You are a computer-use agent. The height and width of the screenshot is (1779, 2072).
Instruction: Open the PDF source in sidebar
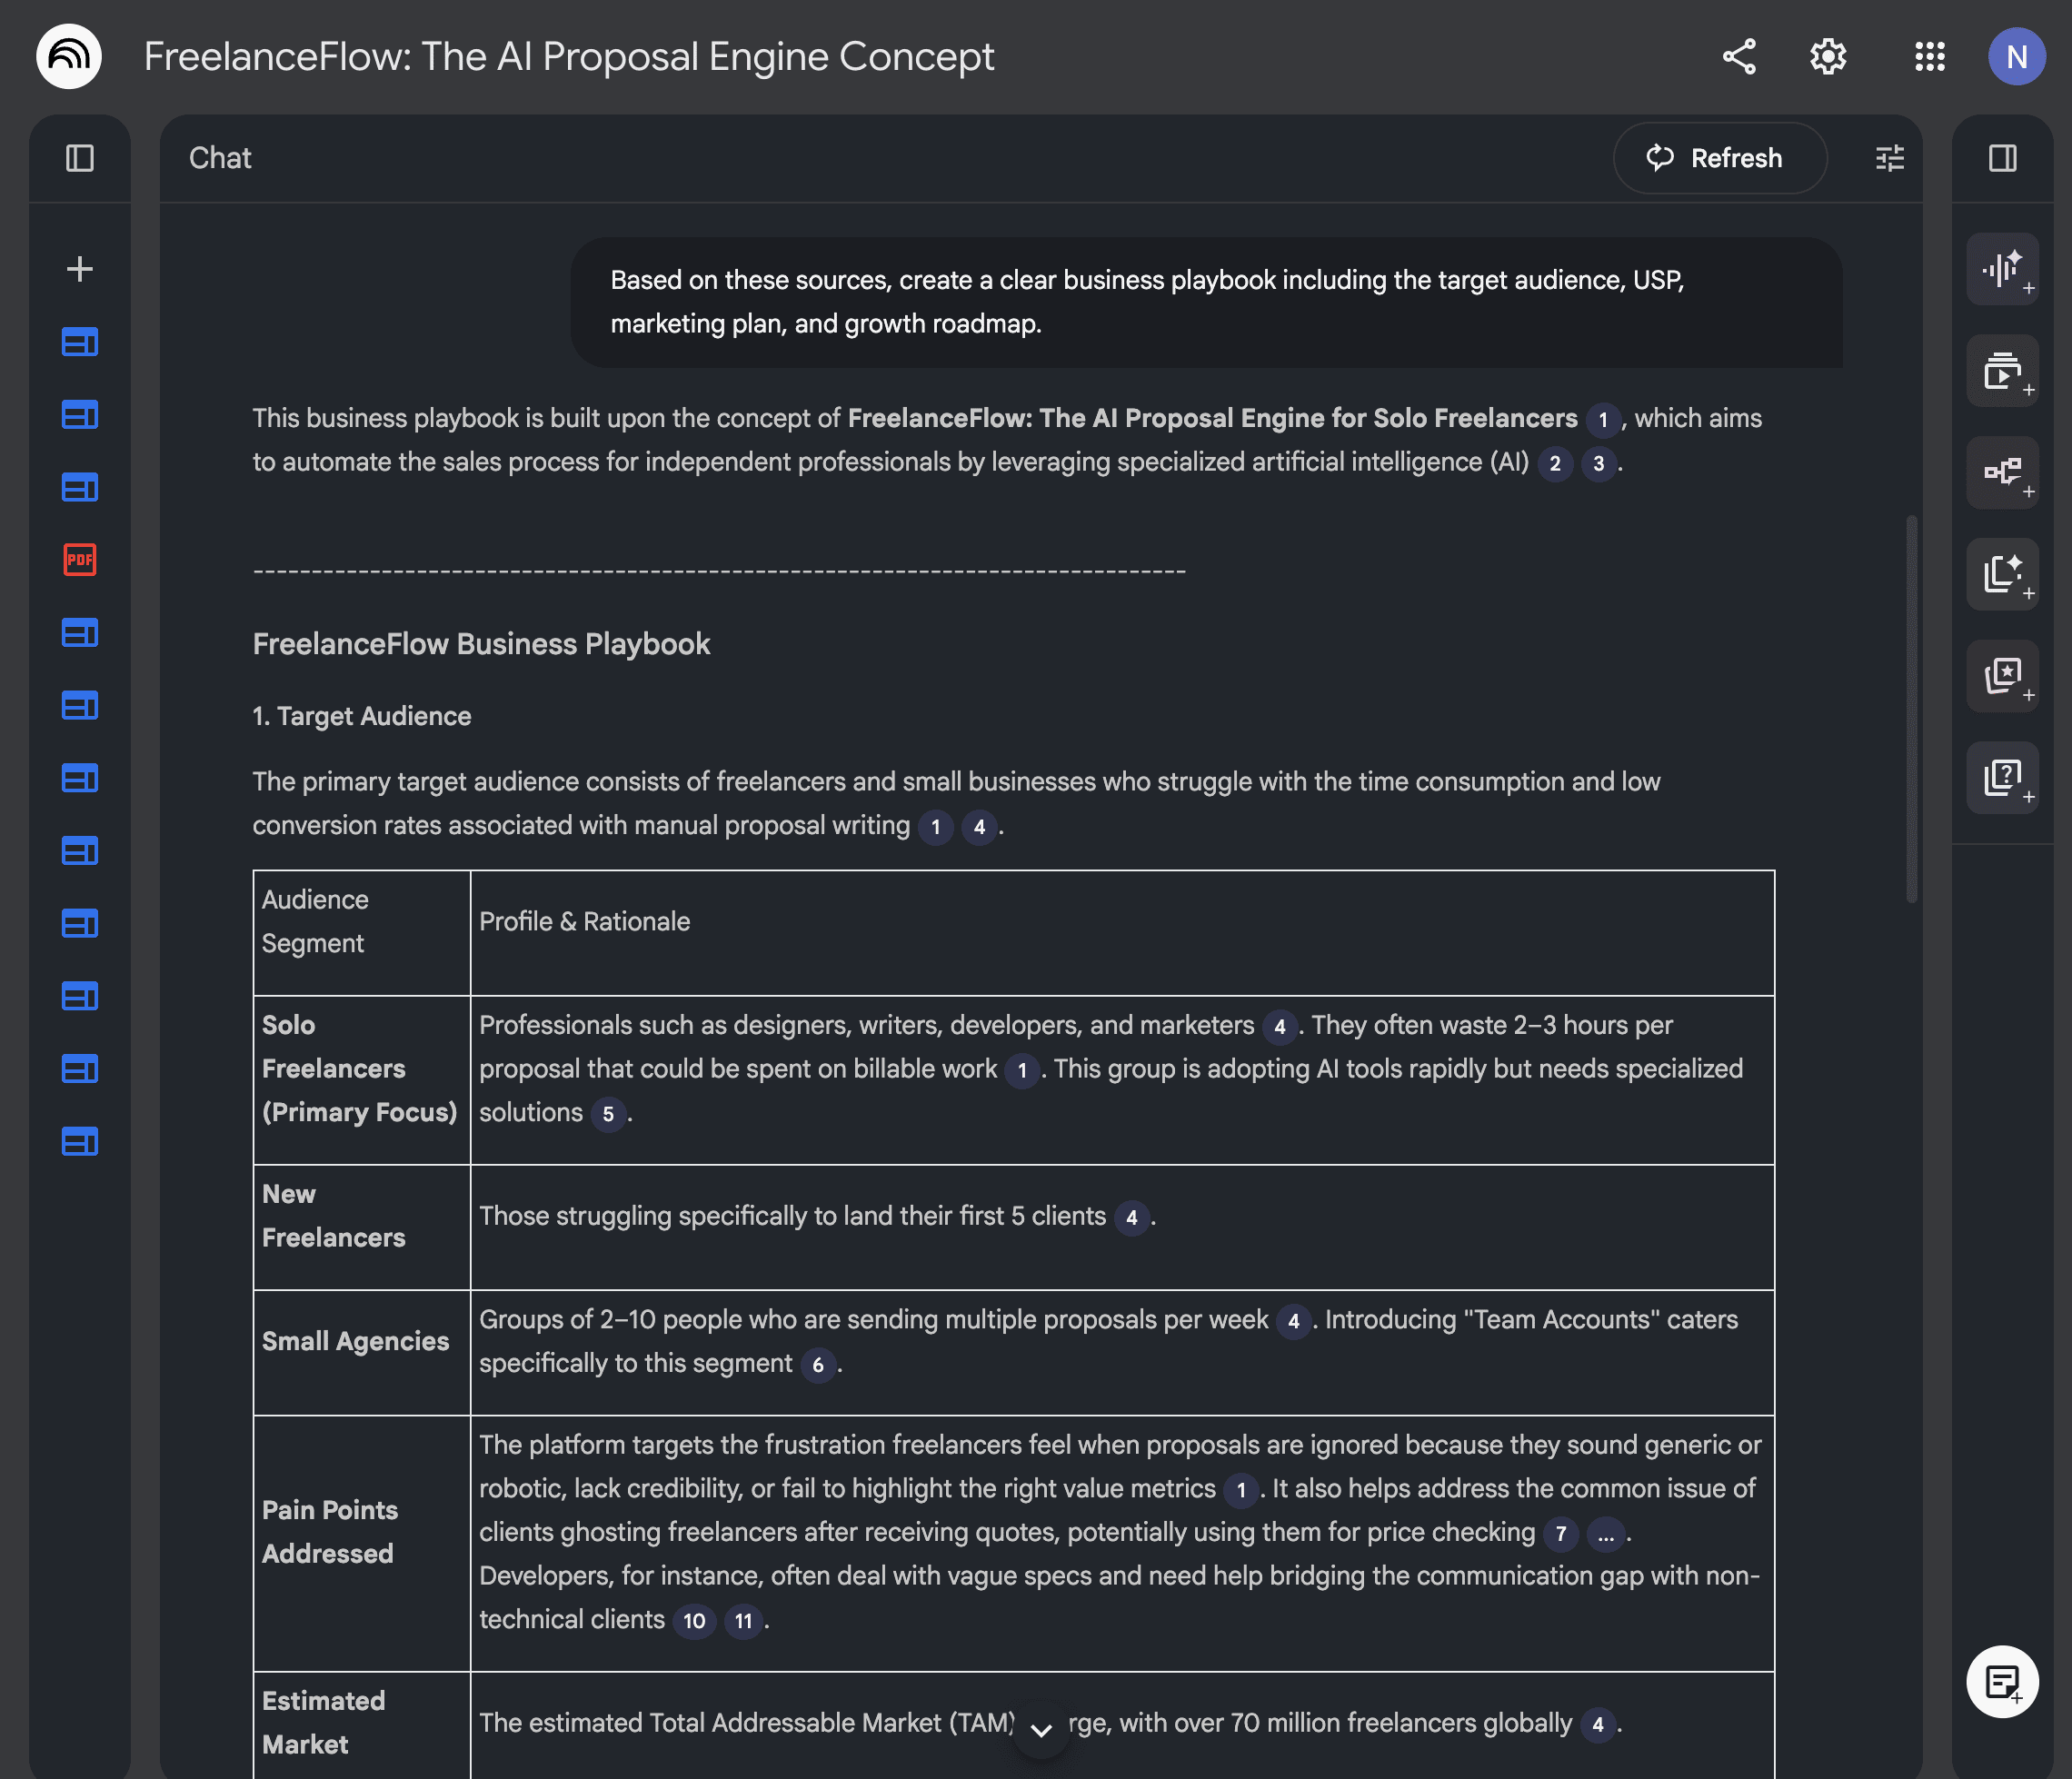pyautogui.click(x=80, y=560)
